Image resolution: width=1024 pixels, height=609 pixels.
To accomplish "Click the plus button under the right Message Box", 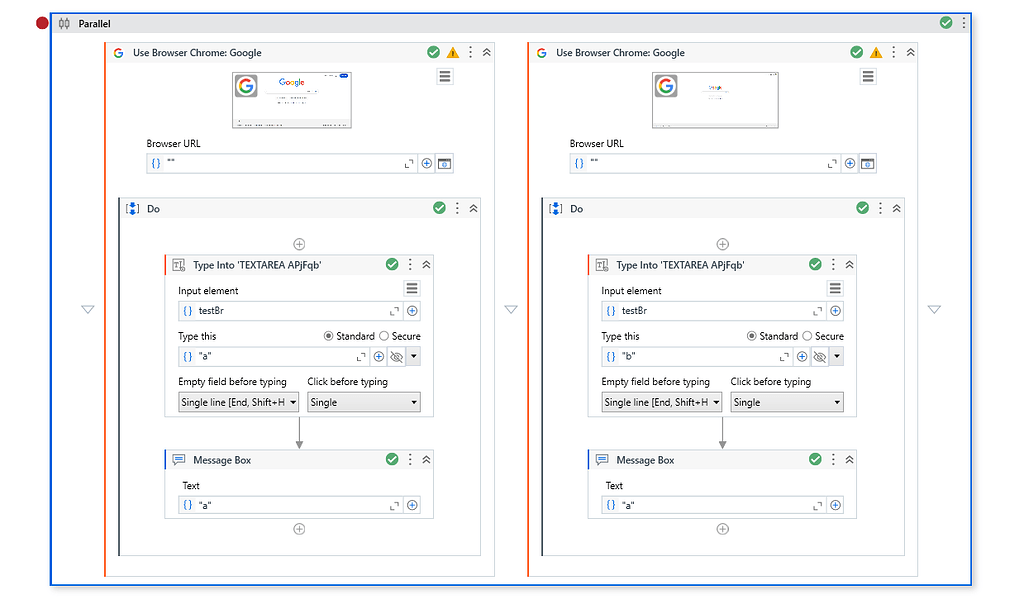I will click(723, 528).
